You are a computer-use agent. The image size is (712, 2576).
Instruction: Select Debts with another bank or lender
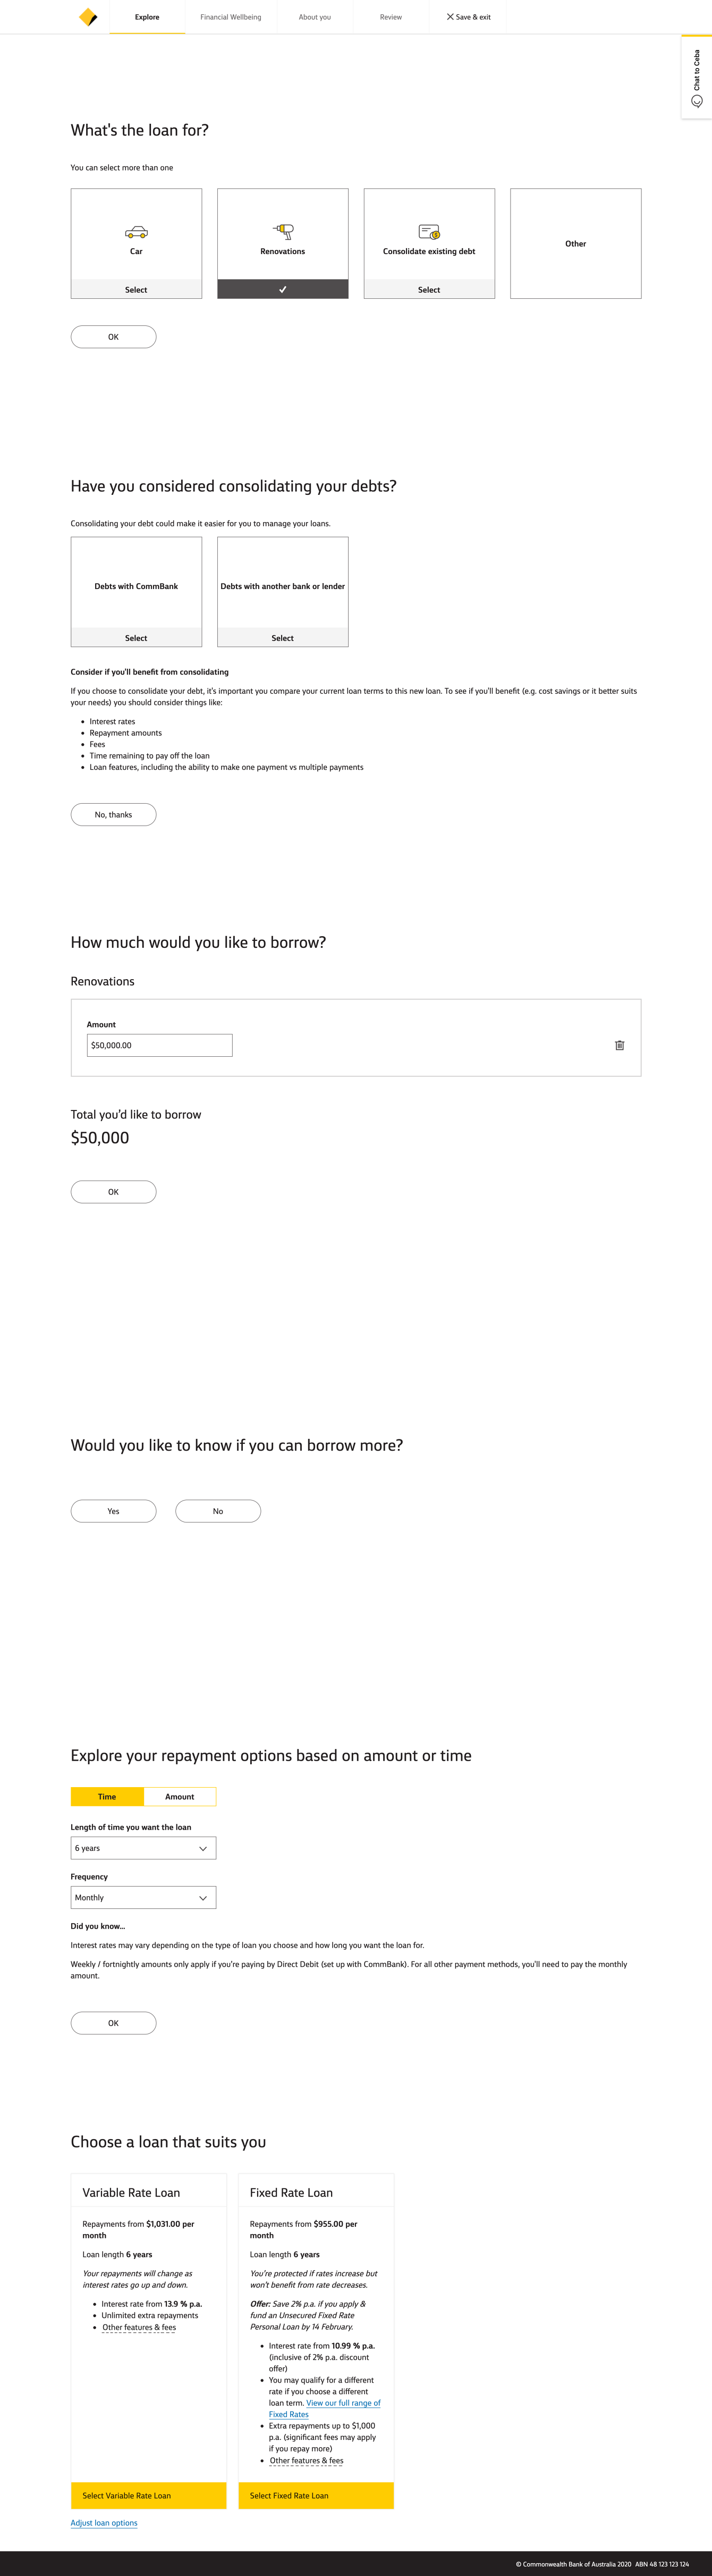pyautogui.click(x=283, y=637)
